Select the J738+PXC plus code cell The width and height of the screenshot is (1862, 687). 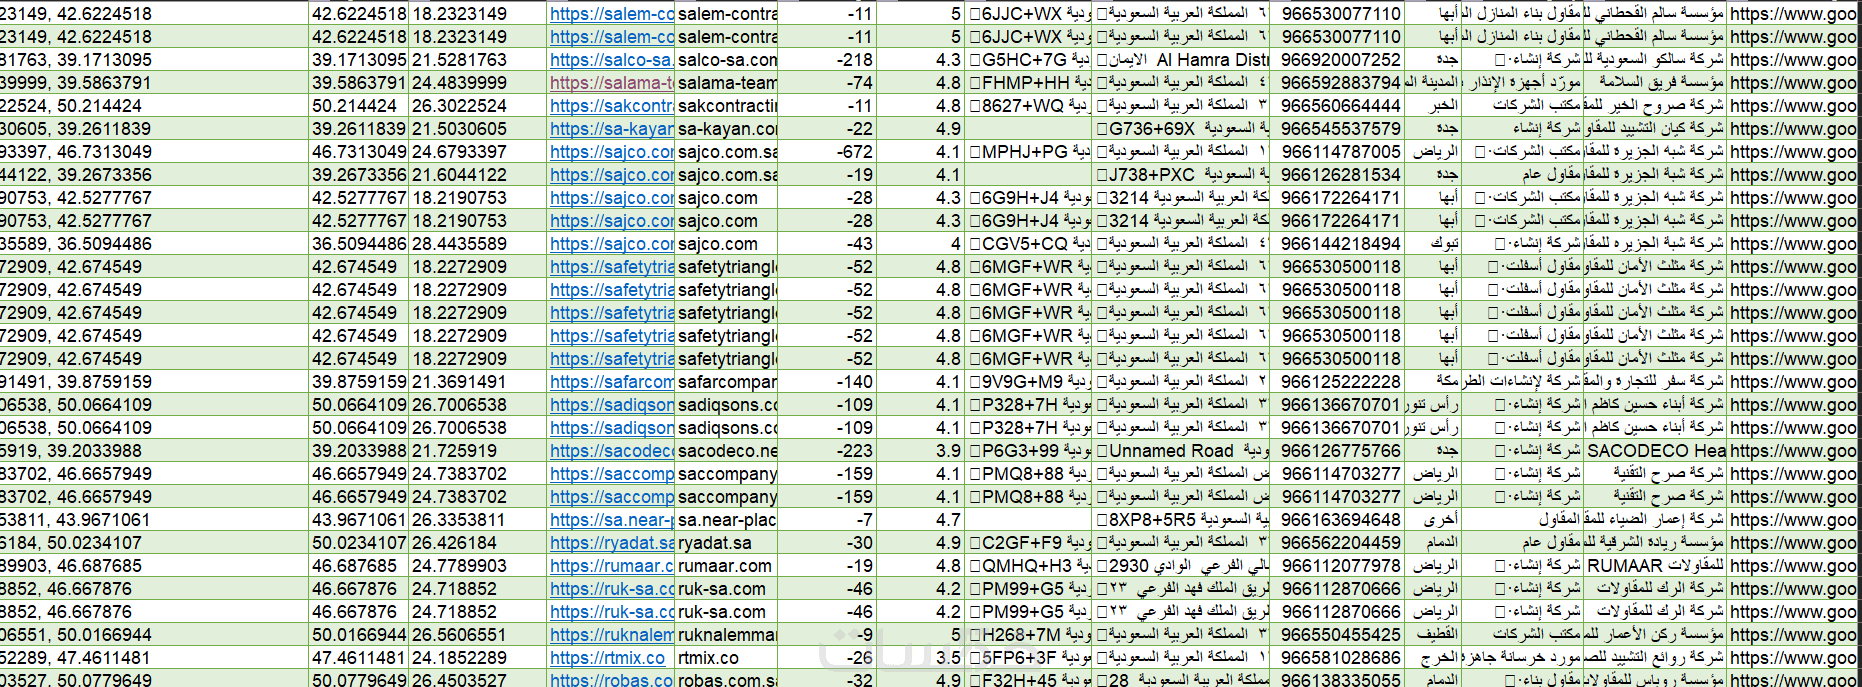coord(1183,175)
